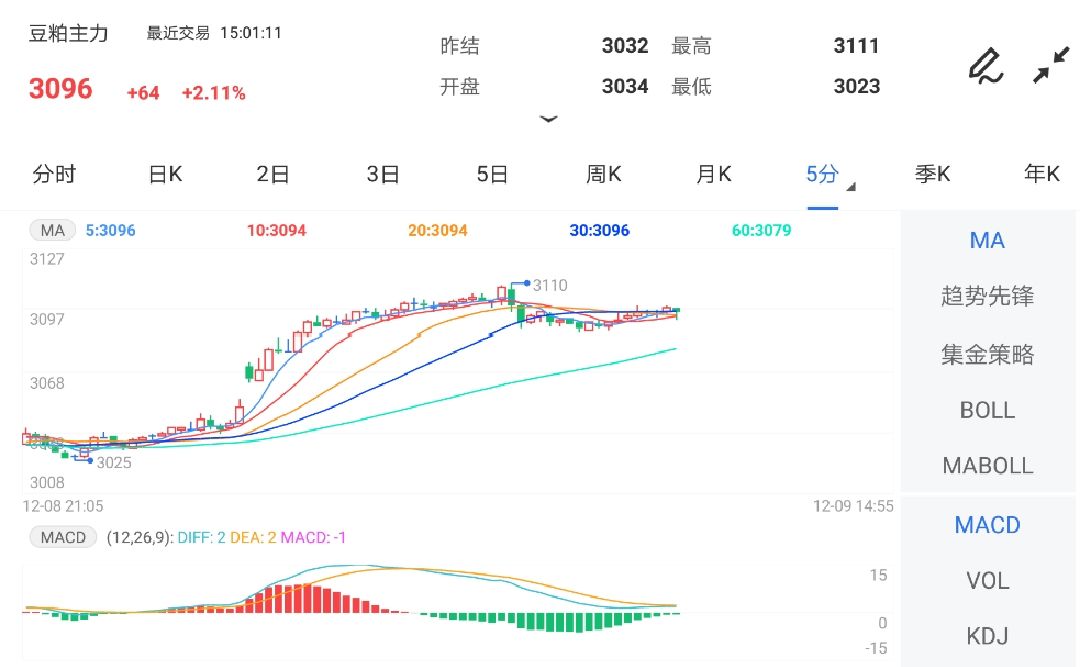Click the 最低 value 3023
This screenshot has width=1080, height=667.
pyautogui.click(x=856, y=86)
